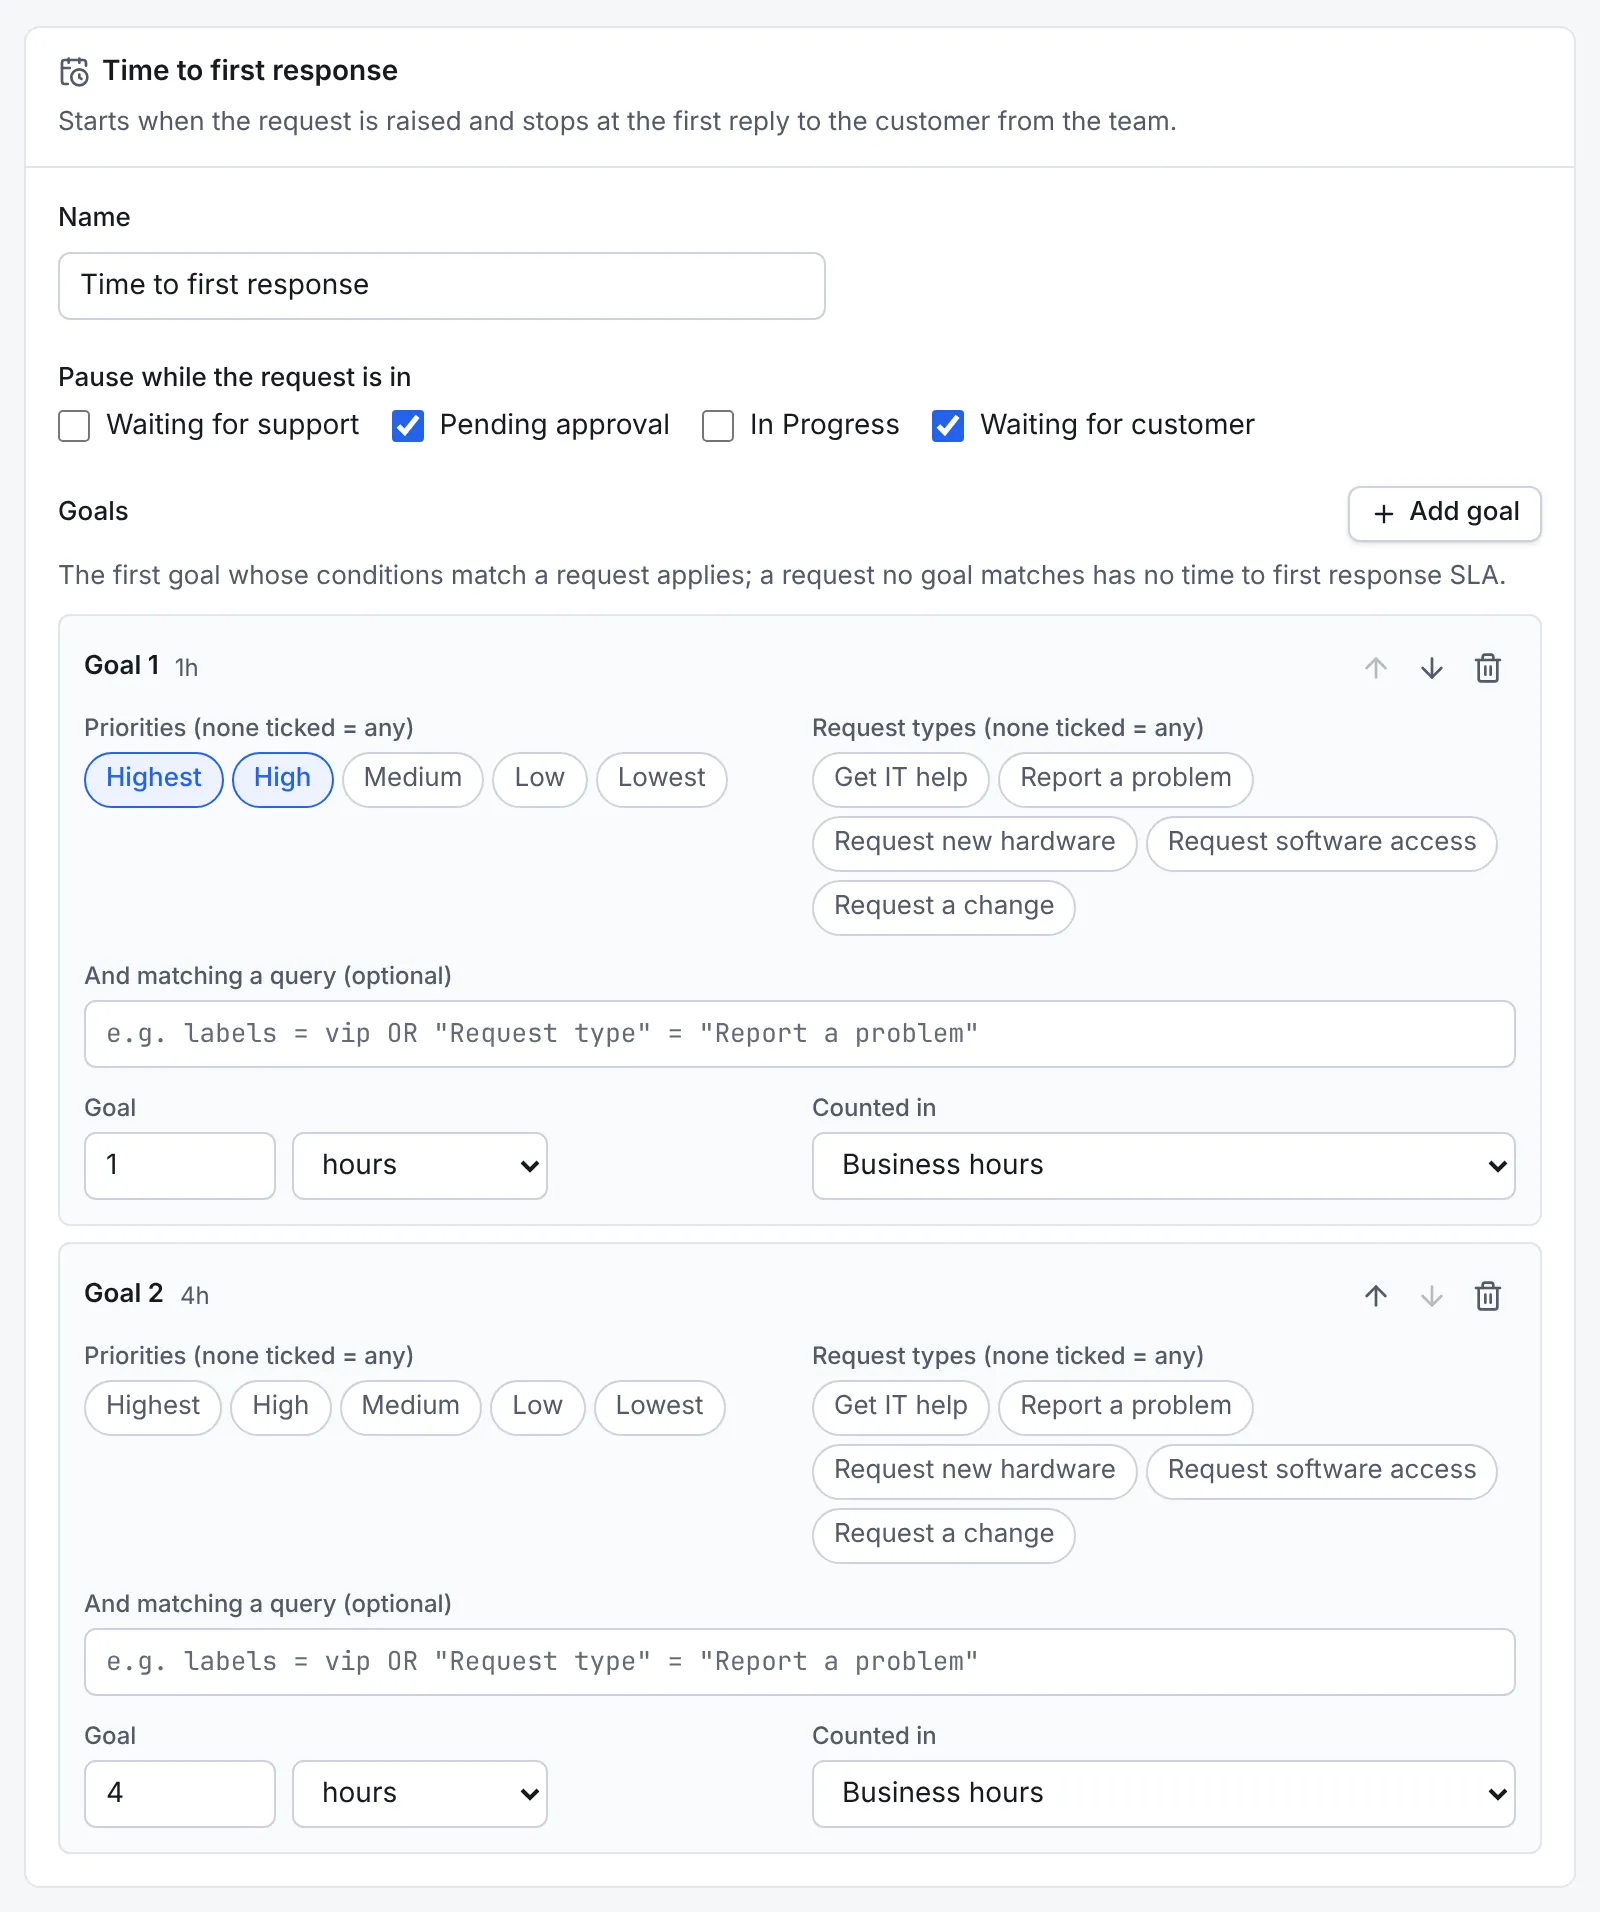The width and height of the screenshot is (1600, 1912).
Task: Untick the Waiting for customer checkbox
Action: point(948,426)
